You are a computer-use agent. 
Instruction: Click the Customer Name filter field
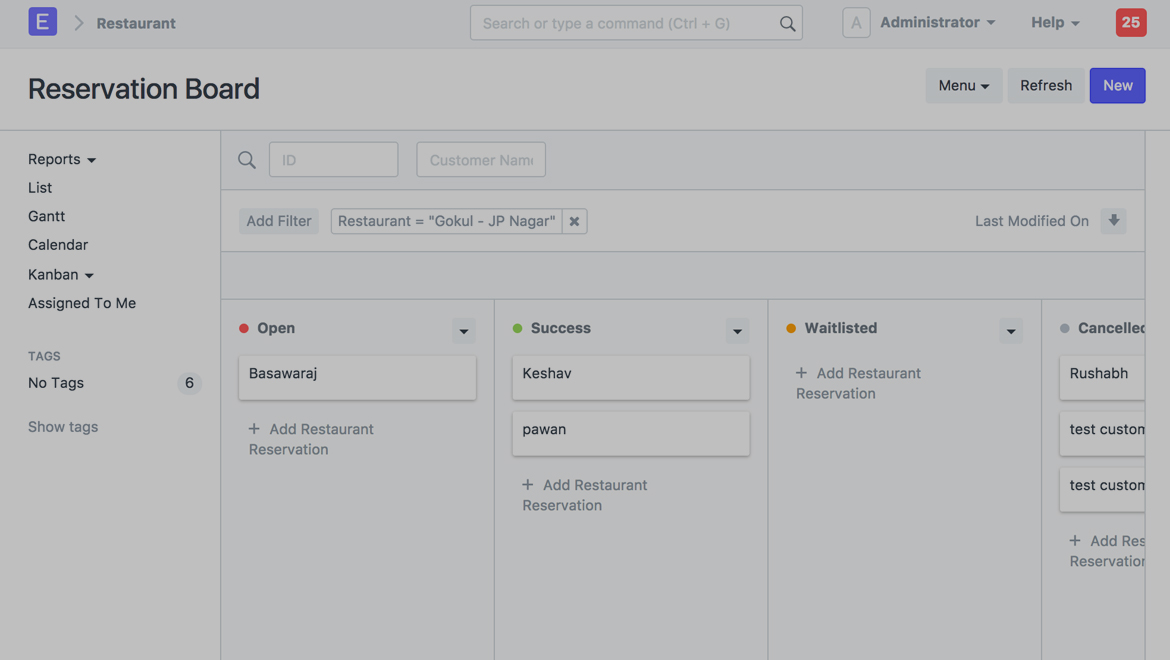481,160
